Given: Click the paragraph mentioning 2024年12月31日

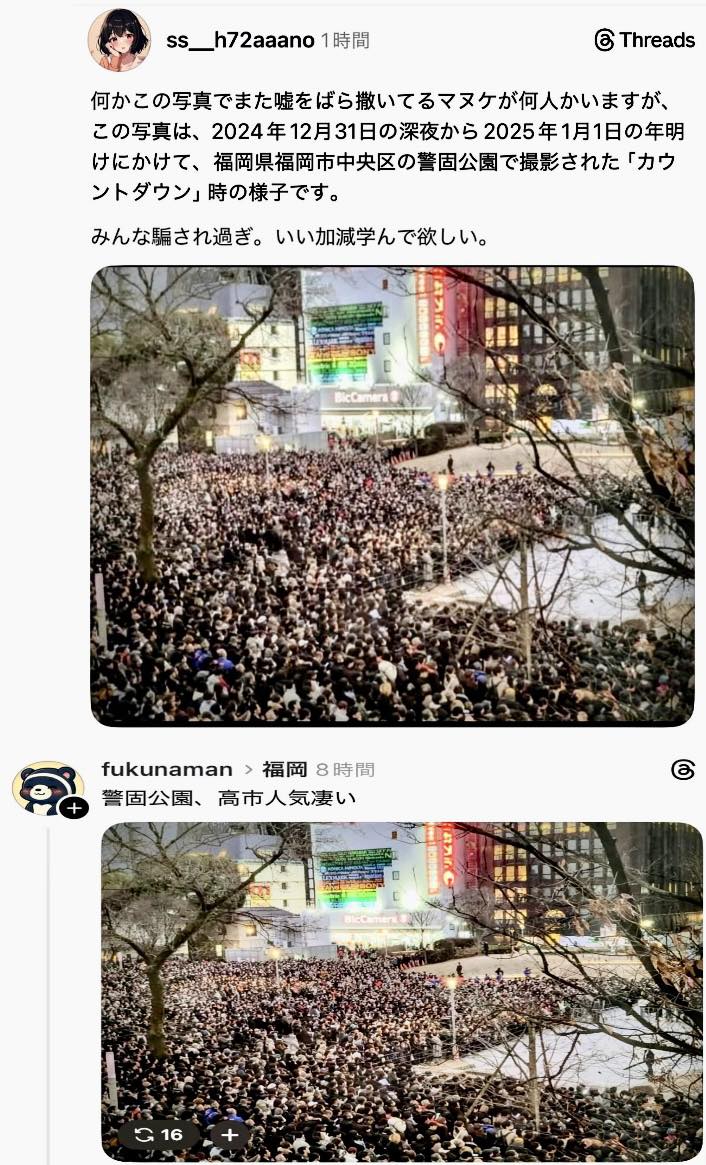Looking at the screenshot, I should click(387, 146).
